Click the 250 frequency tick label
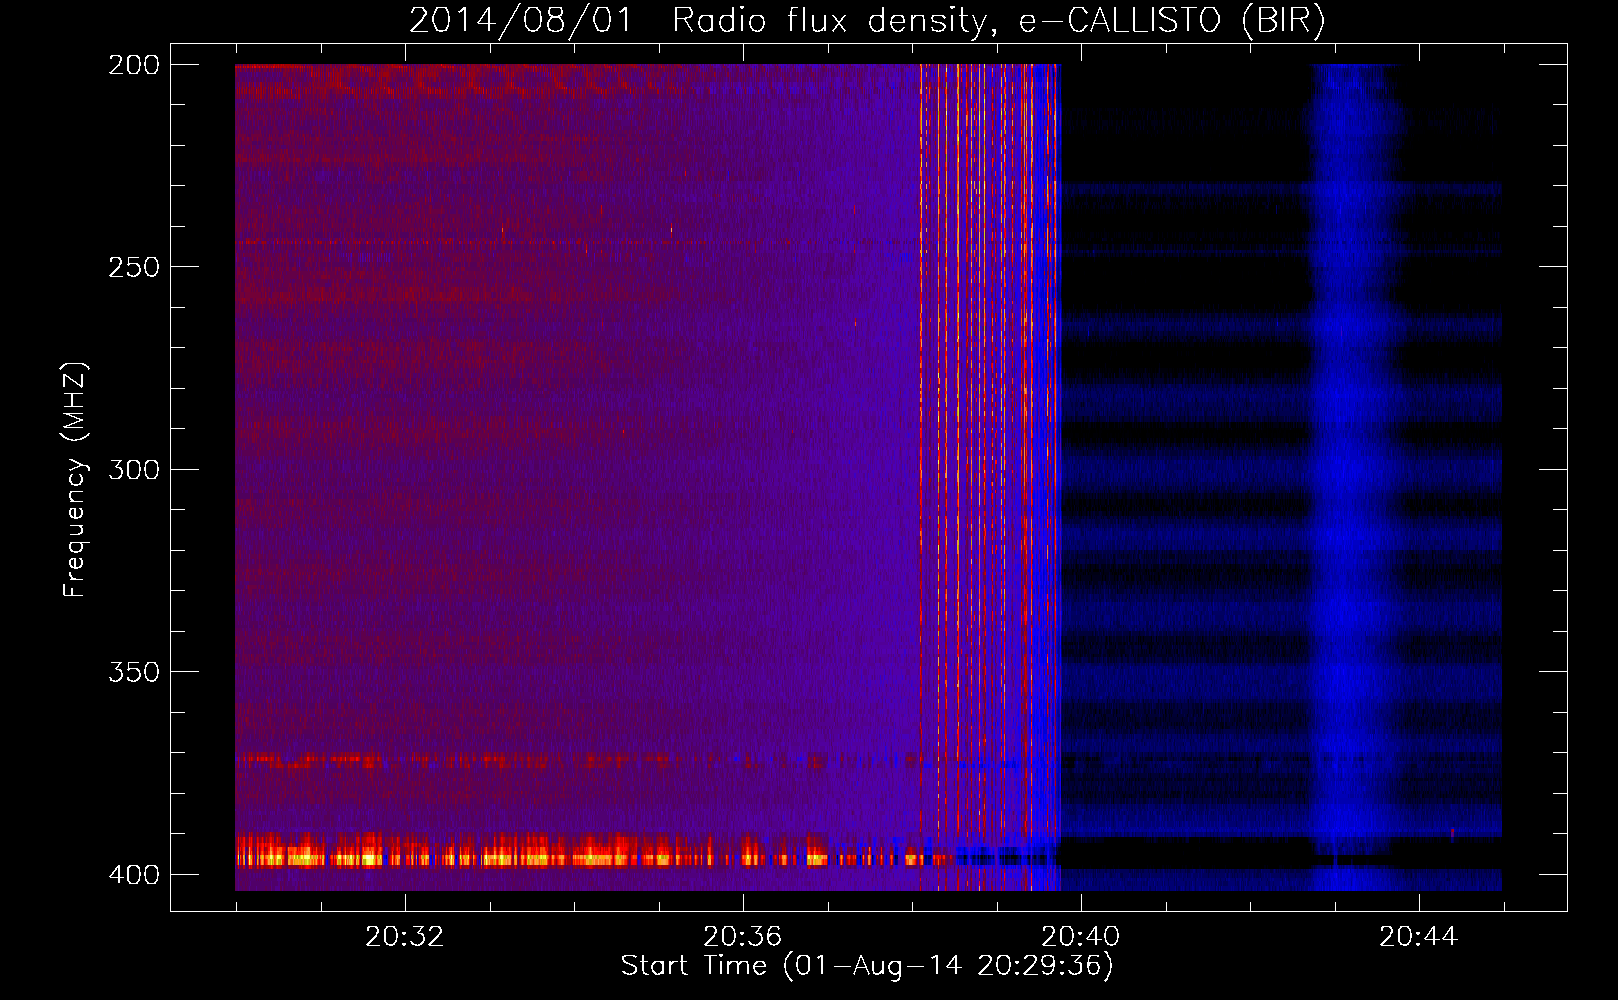This screenshot has width=1618, height=1000. [134, 267]
